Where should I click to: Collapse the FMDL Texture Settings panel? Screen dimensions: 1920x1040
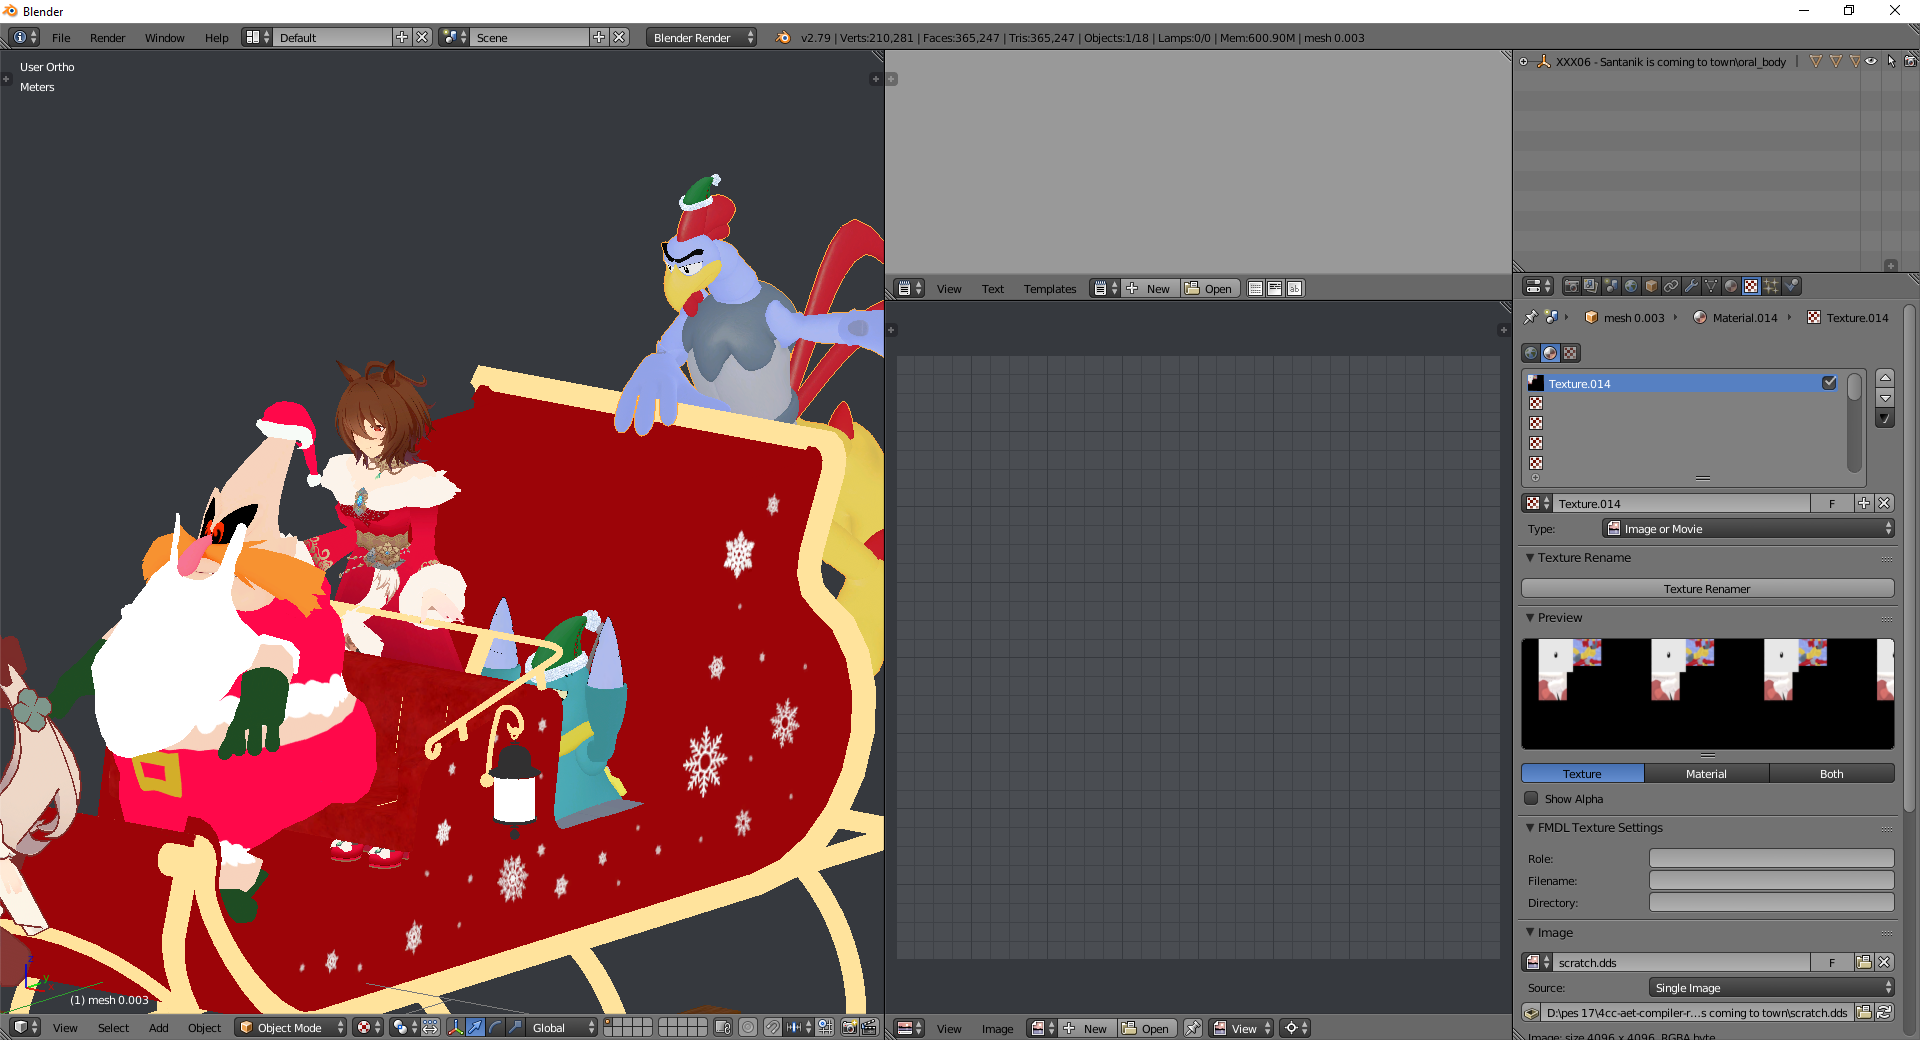pos(1530,827)
